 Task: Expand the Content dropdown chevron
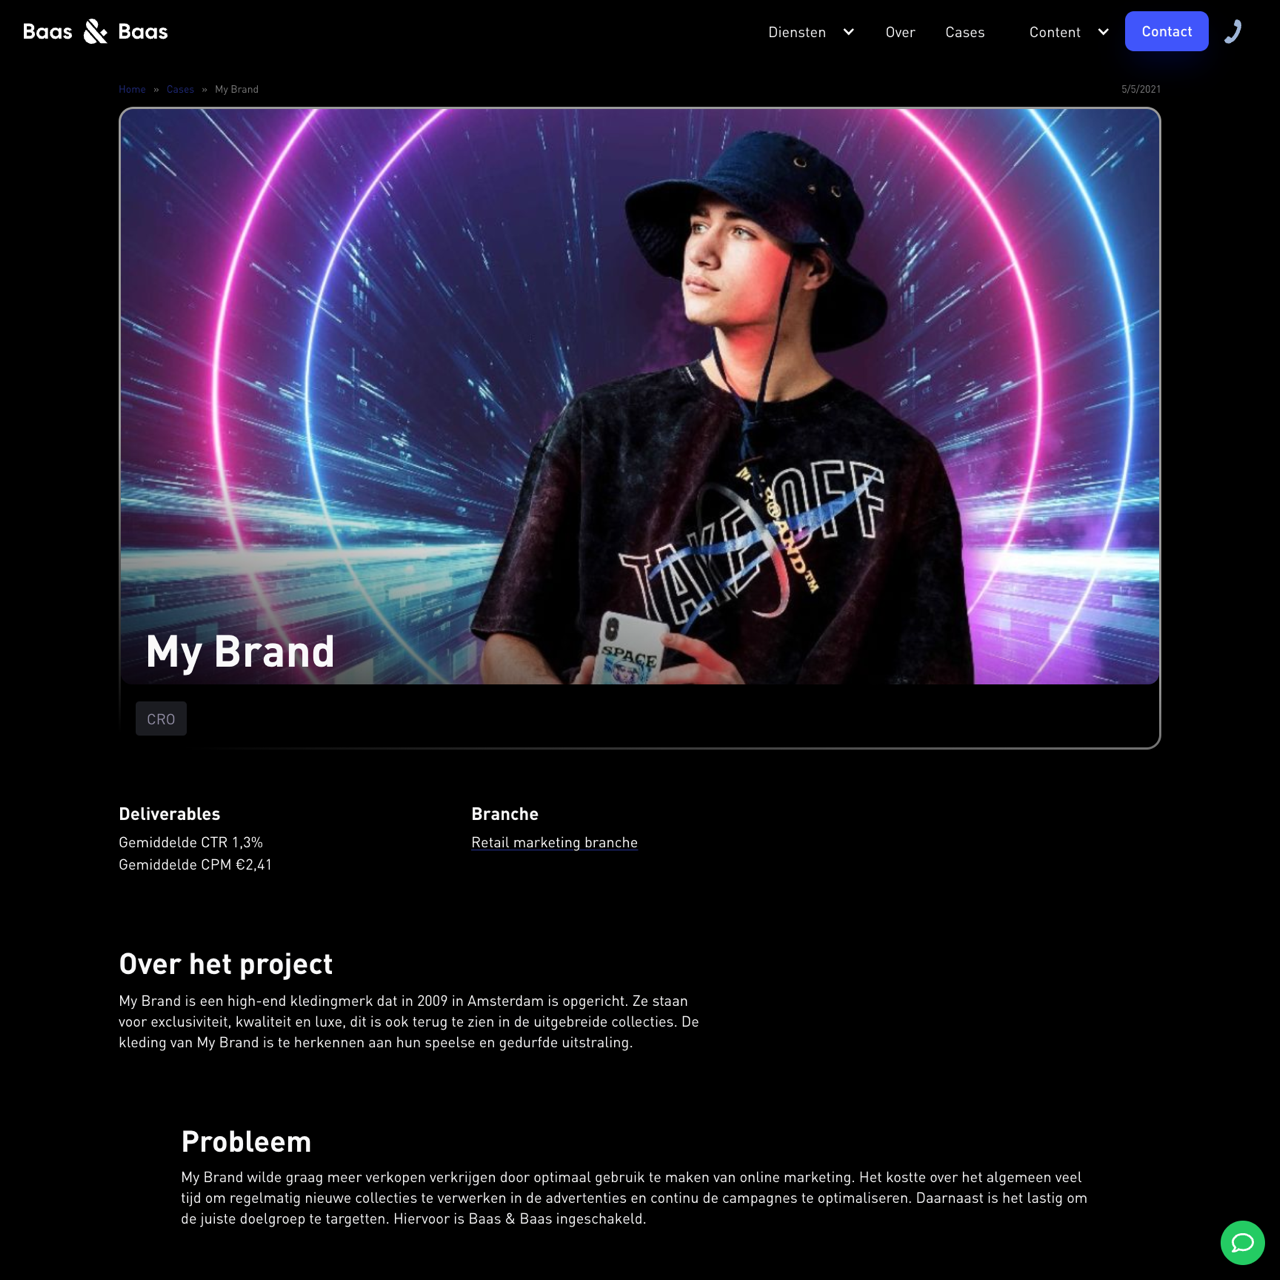1103,32
